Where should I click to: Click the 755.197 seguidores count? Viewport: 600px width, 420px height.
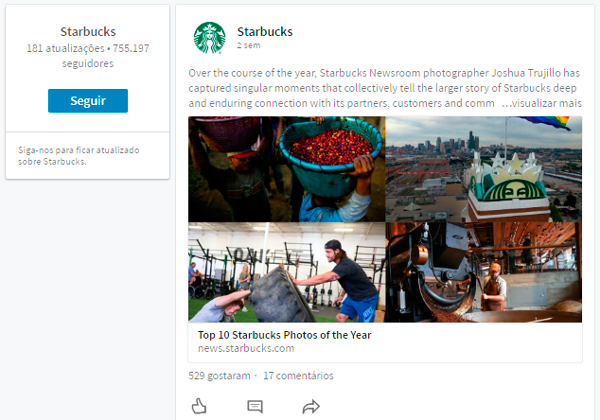[x=120, y=56]
